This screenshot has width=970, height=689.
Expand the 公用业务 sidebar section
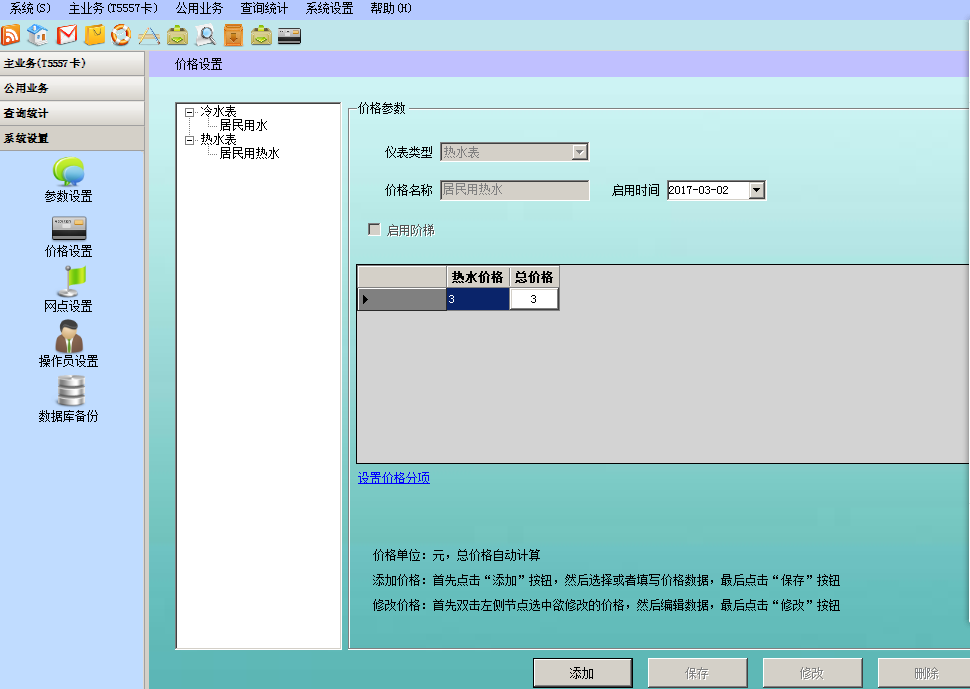(72, 88)
